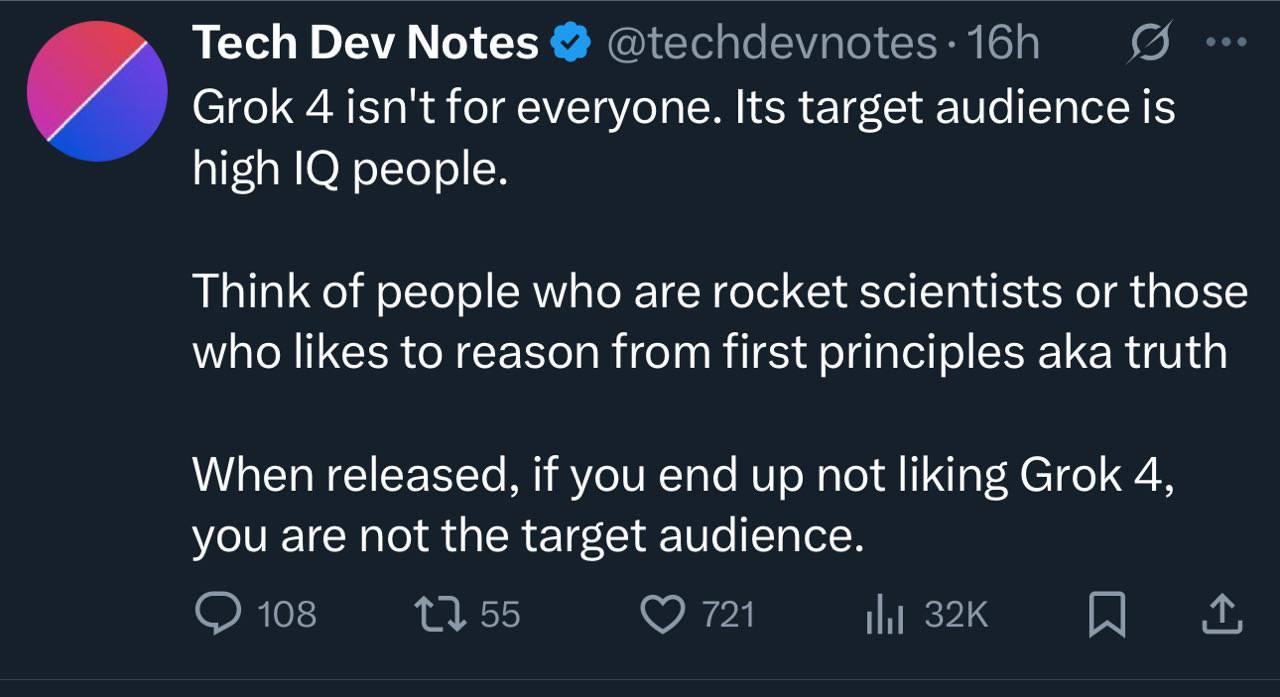Screen dimensions: 1280x697
Task: Toggle the bookmark icon for this post
Action: [1106, 614]
